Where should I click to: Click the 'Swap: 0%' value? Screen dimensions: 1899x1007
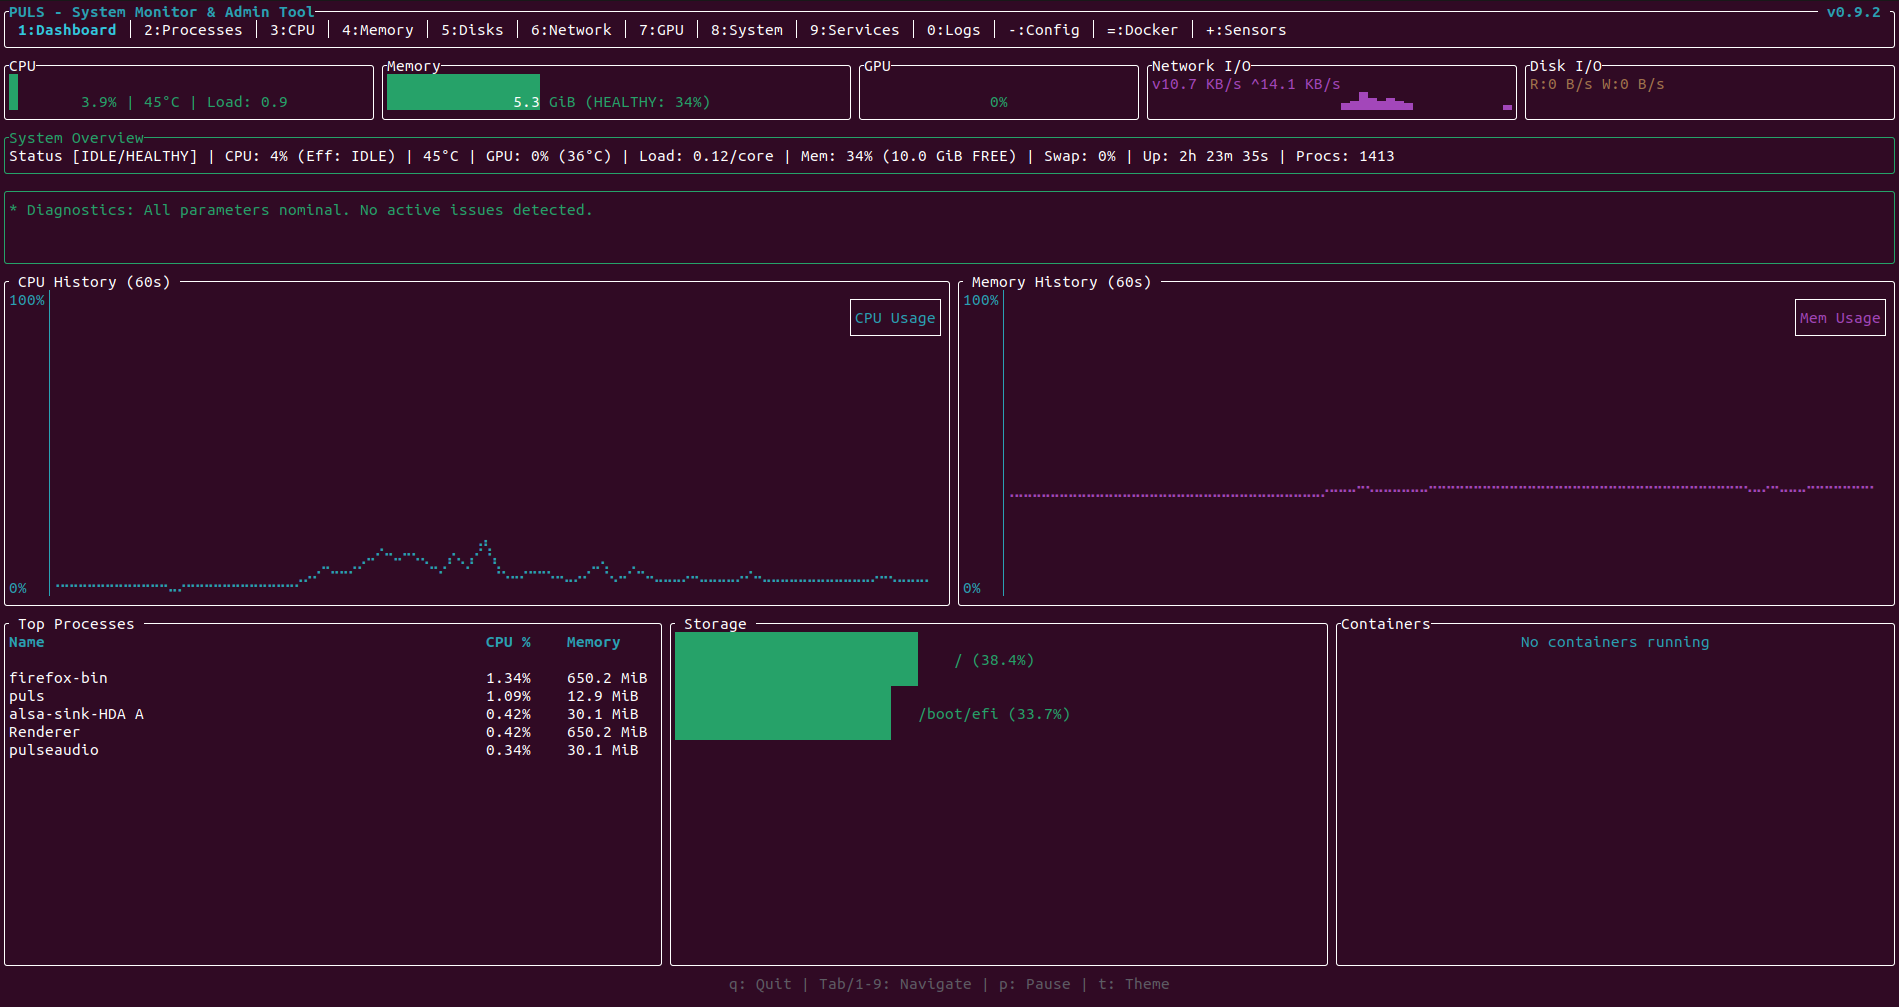(1080, 156)
